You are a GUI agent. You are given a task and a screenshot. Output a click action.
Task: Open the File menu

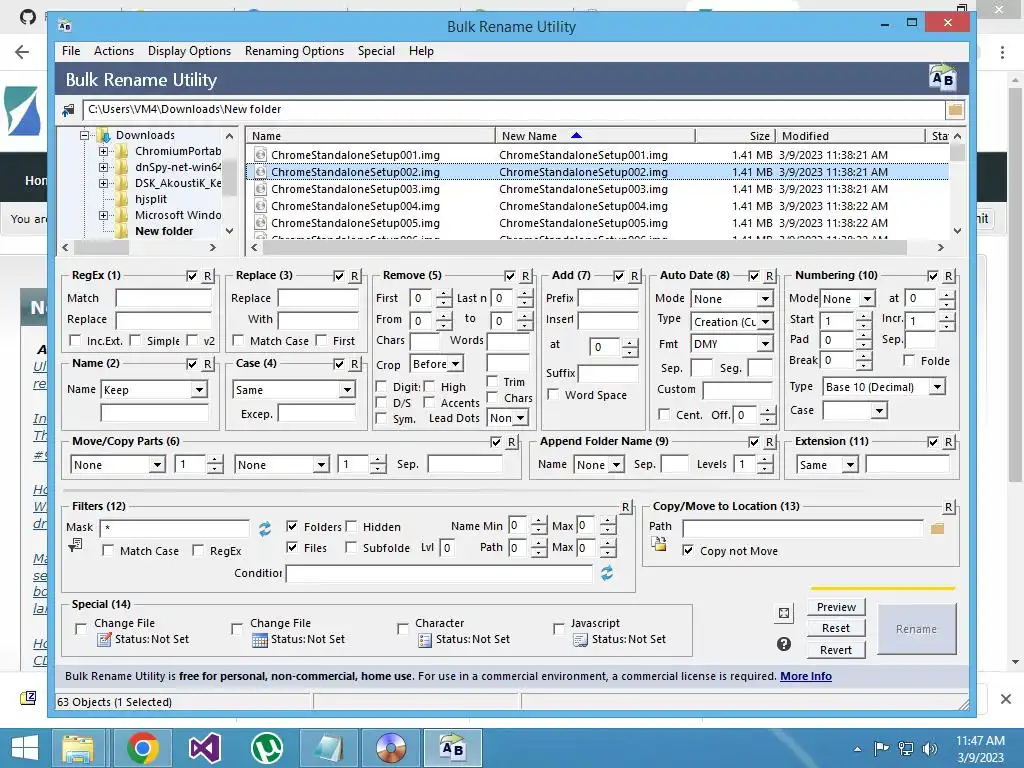click(71, 51)
